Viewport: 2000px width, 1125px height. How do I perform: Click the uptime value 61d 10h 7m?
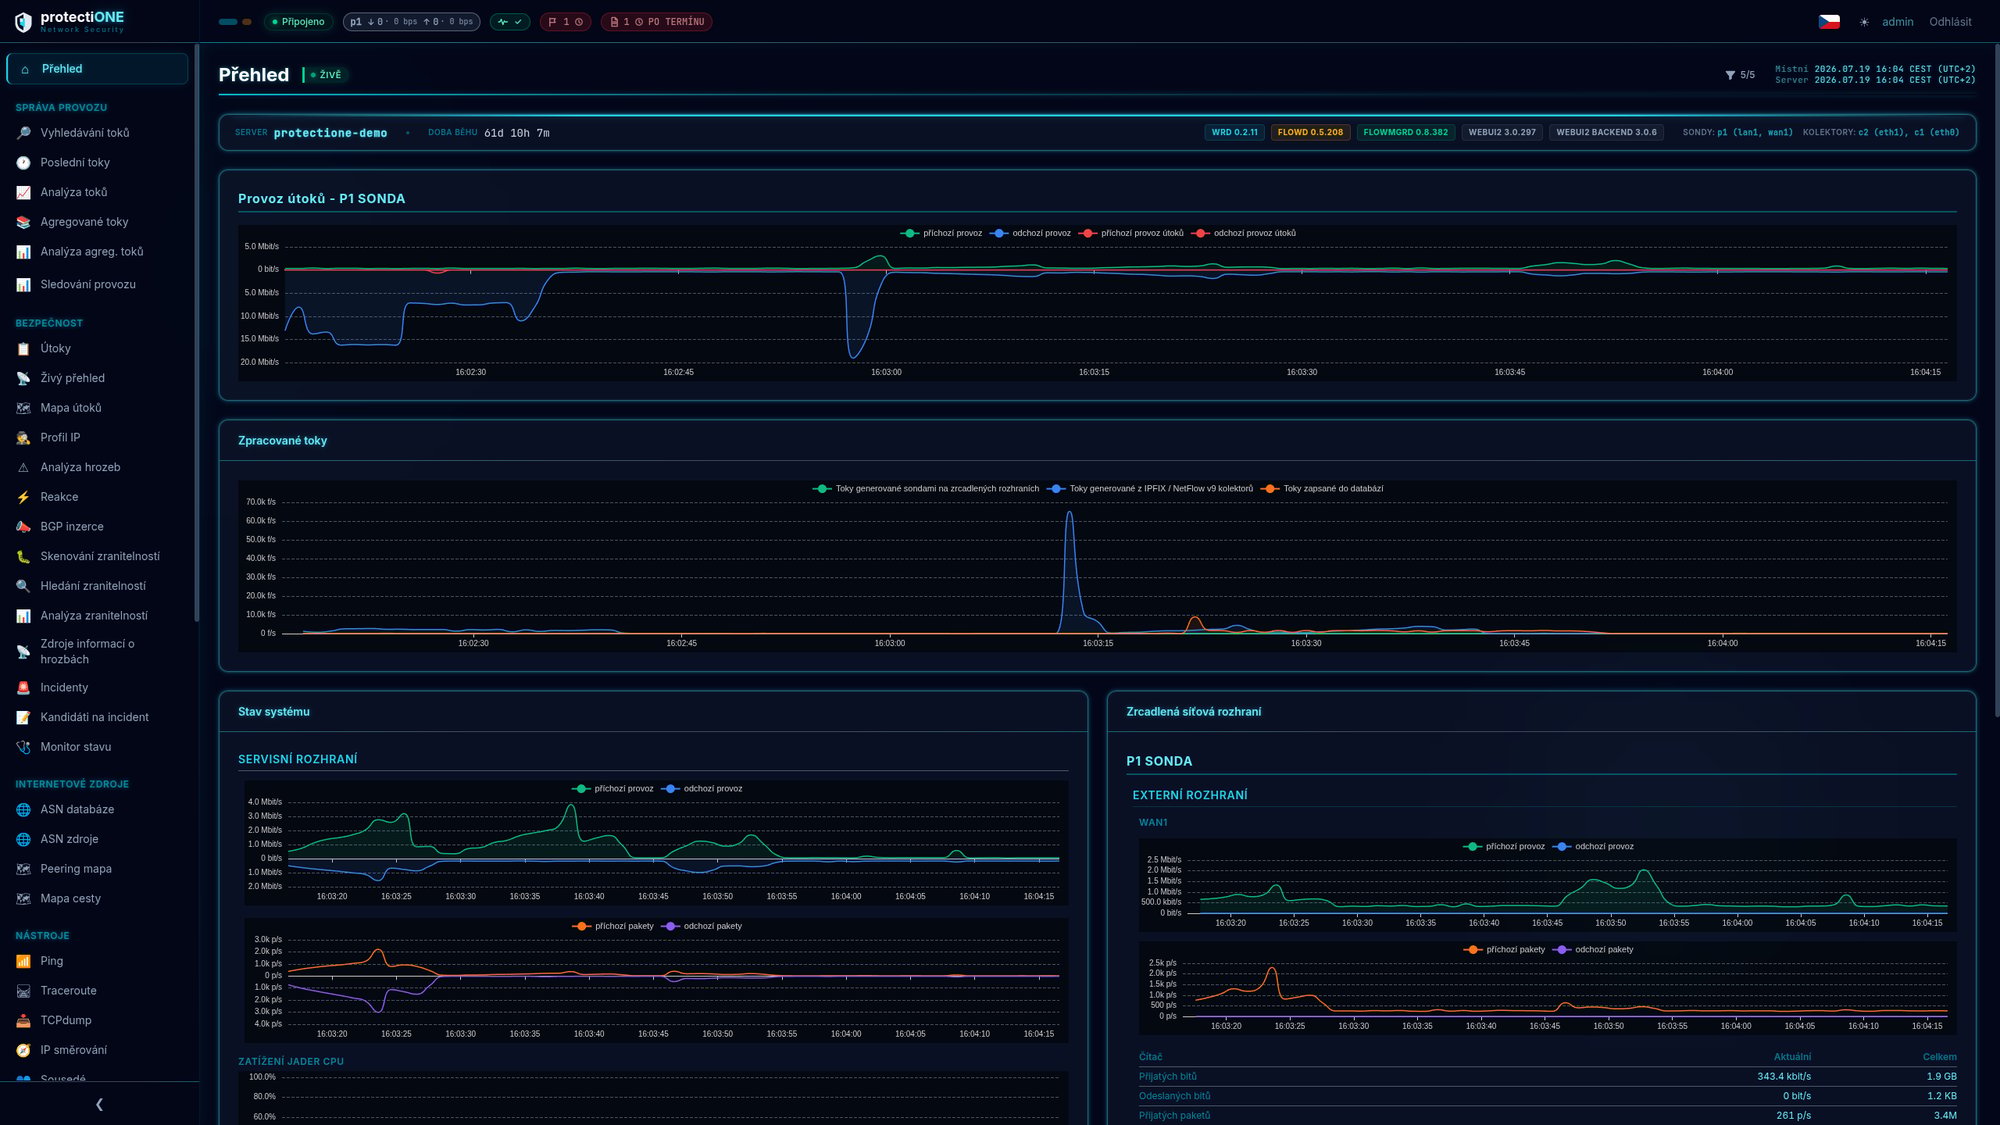click(x=517, y=133)
